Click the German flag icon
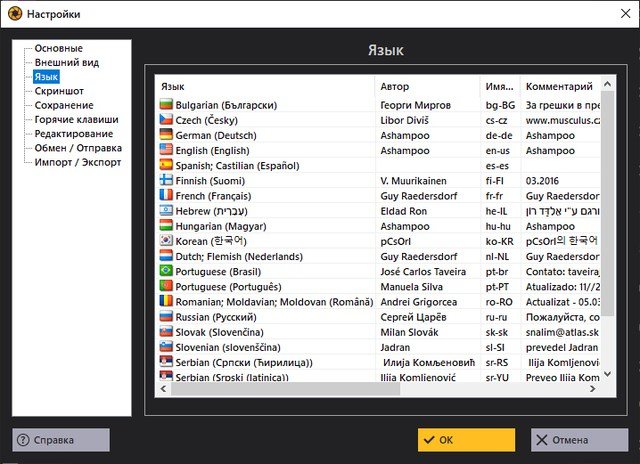This screenshot has height=464, width=640. pyautogui.click(x=166, y=135)
